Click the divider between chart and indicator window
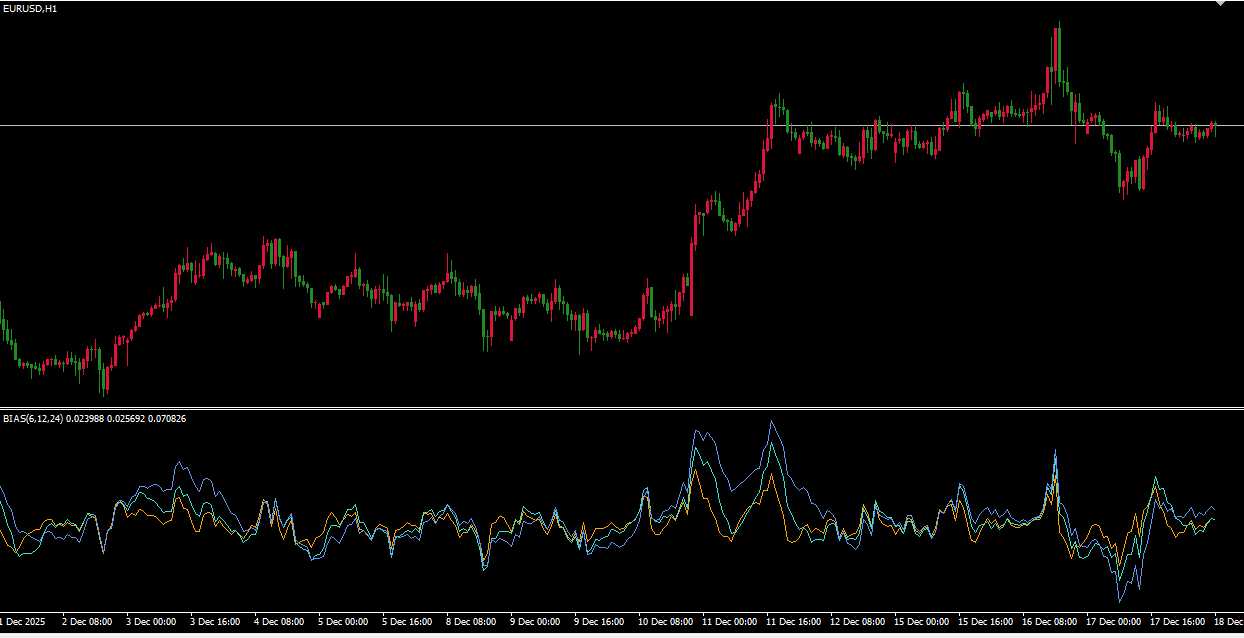 click(620, 408)
